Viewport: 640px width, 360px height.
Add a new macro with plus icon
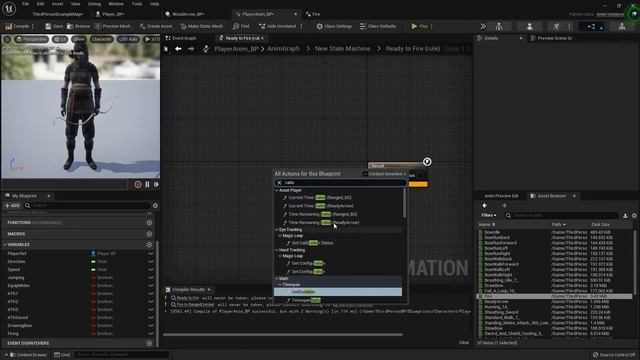tap(149, 234)
